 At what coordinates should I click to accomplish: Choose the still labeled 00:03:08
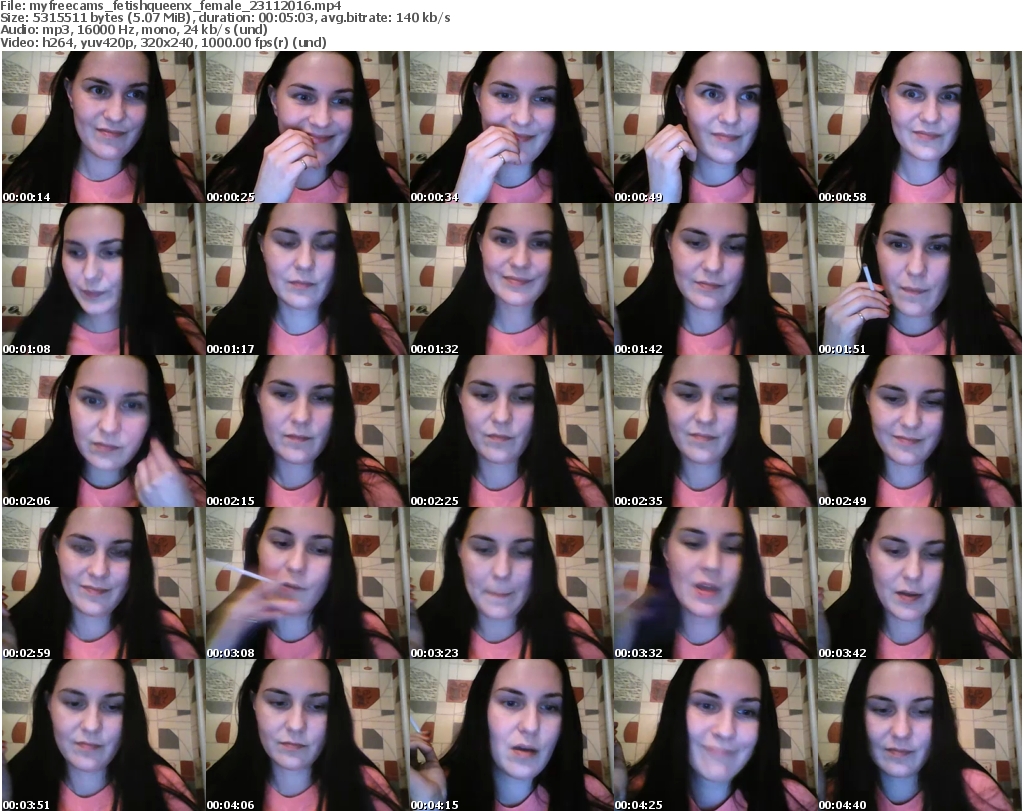tap(307, 583)
